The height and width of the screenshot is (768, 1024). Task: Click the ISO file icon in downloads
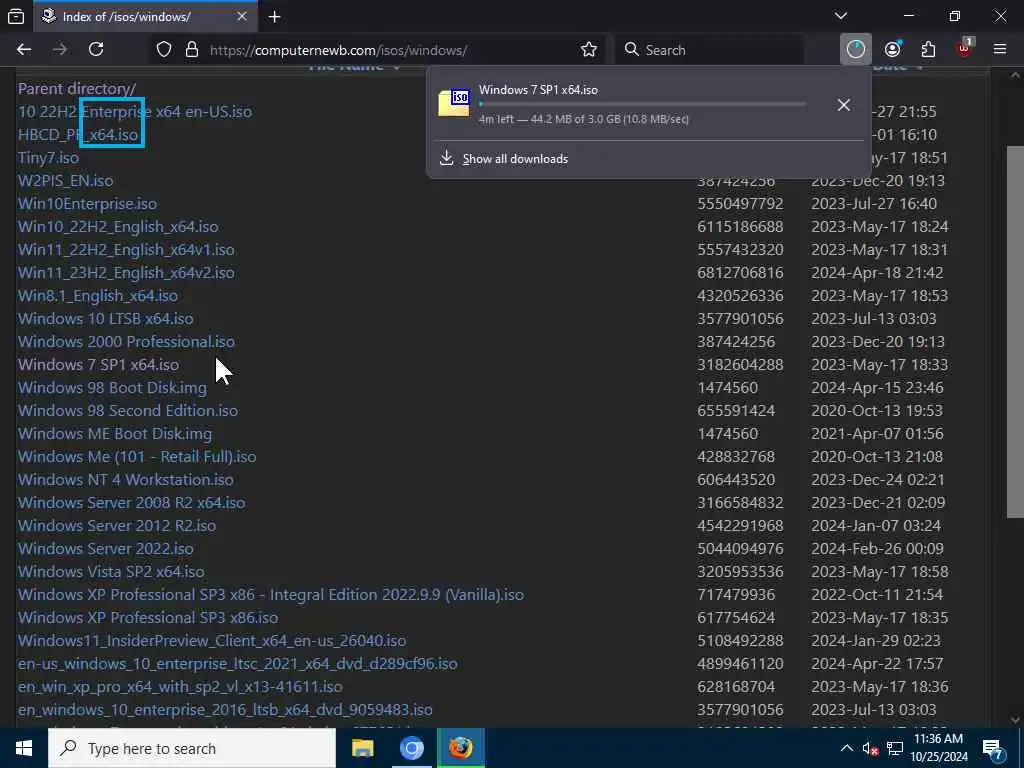454,103
